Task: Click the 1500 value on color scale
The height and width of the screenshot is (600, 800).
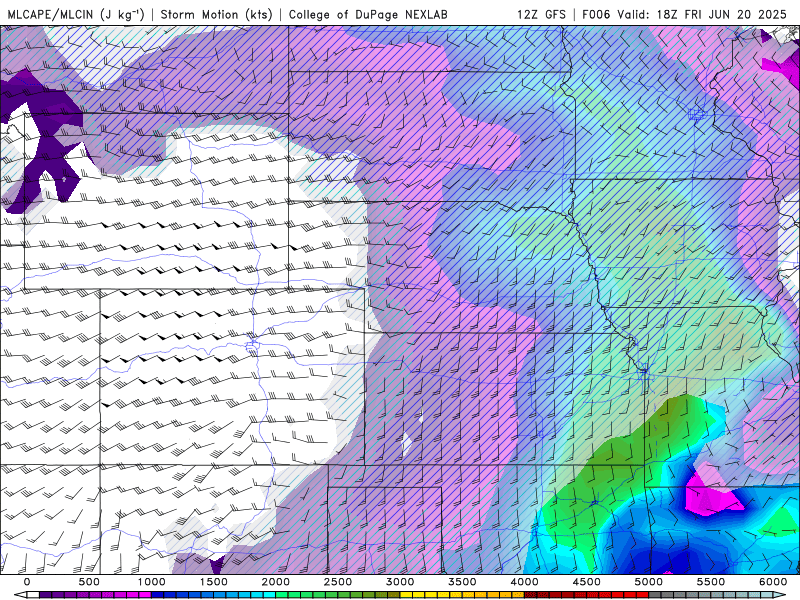Action: point(214,582)
